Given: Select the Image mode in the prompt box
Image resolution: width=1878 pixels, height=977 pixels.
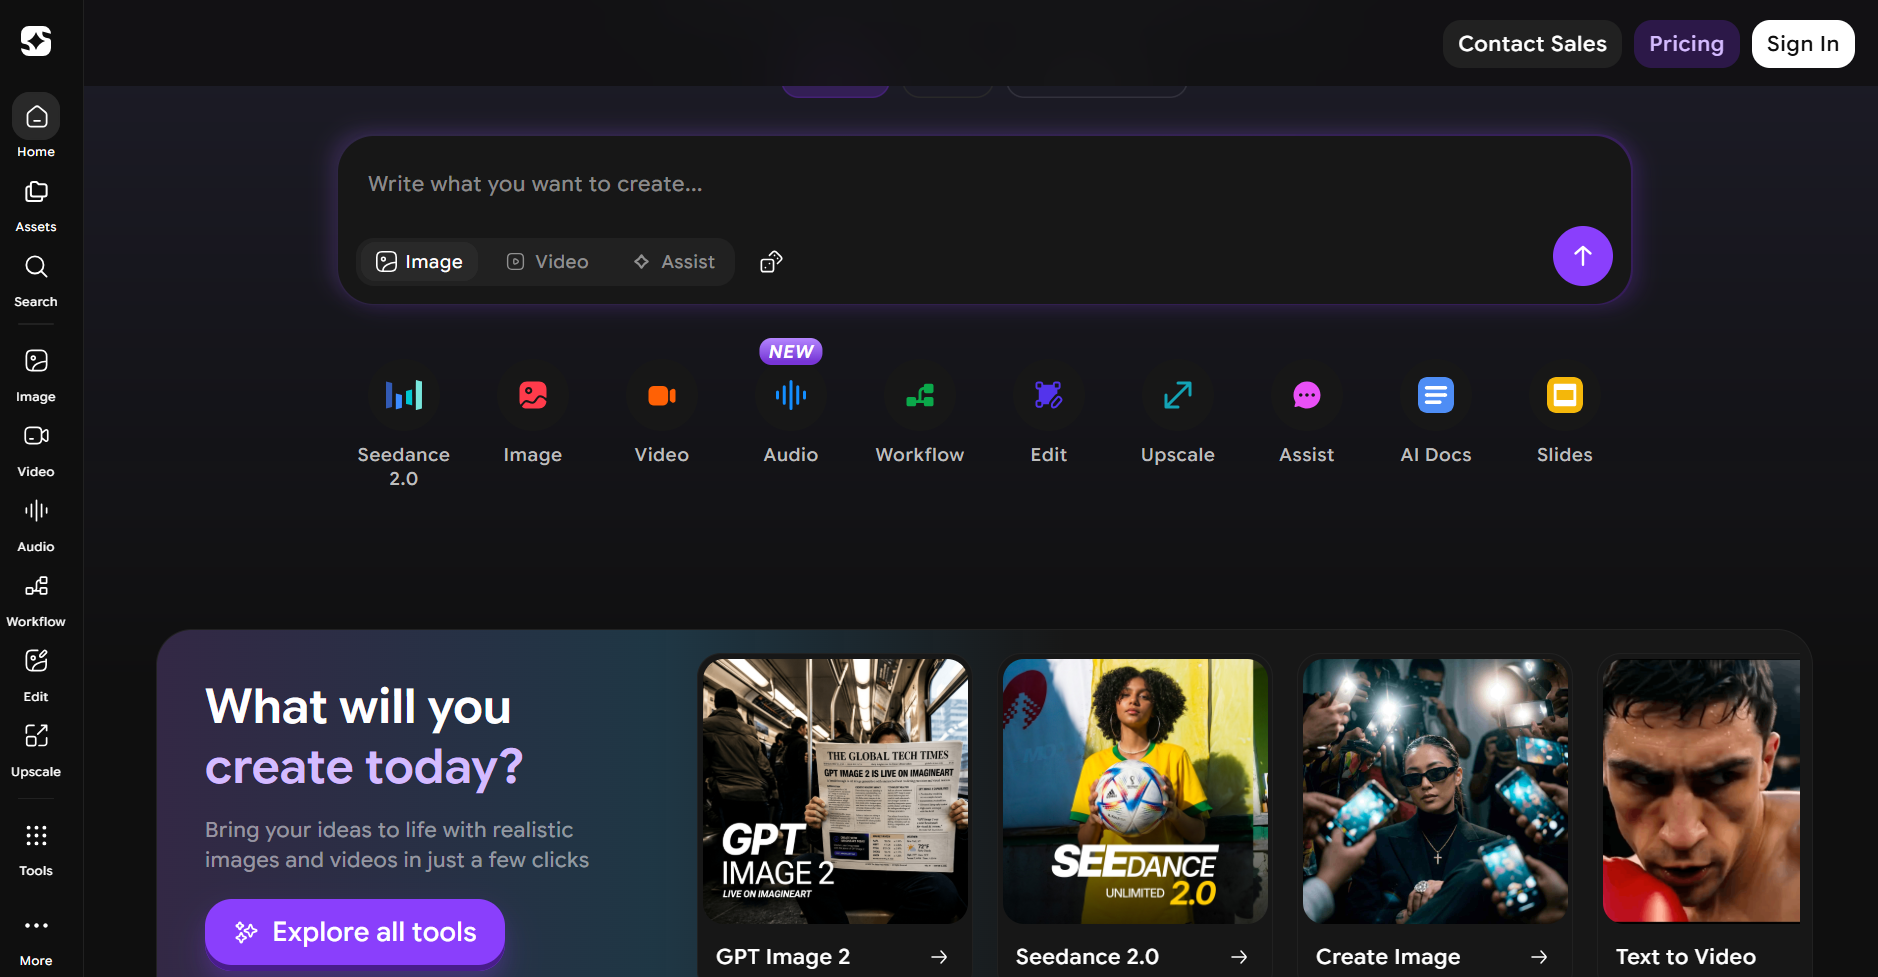Looking at the screenshot, I should (419, 262).
